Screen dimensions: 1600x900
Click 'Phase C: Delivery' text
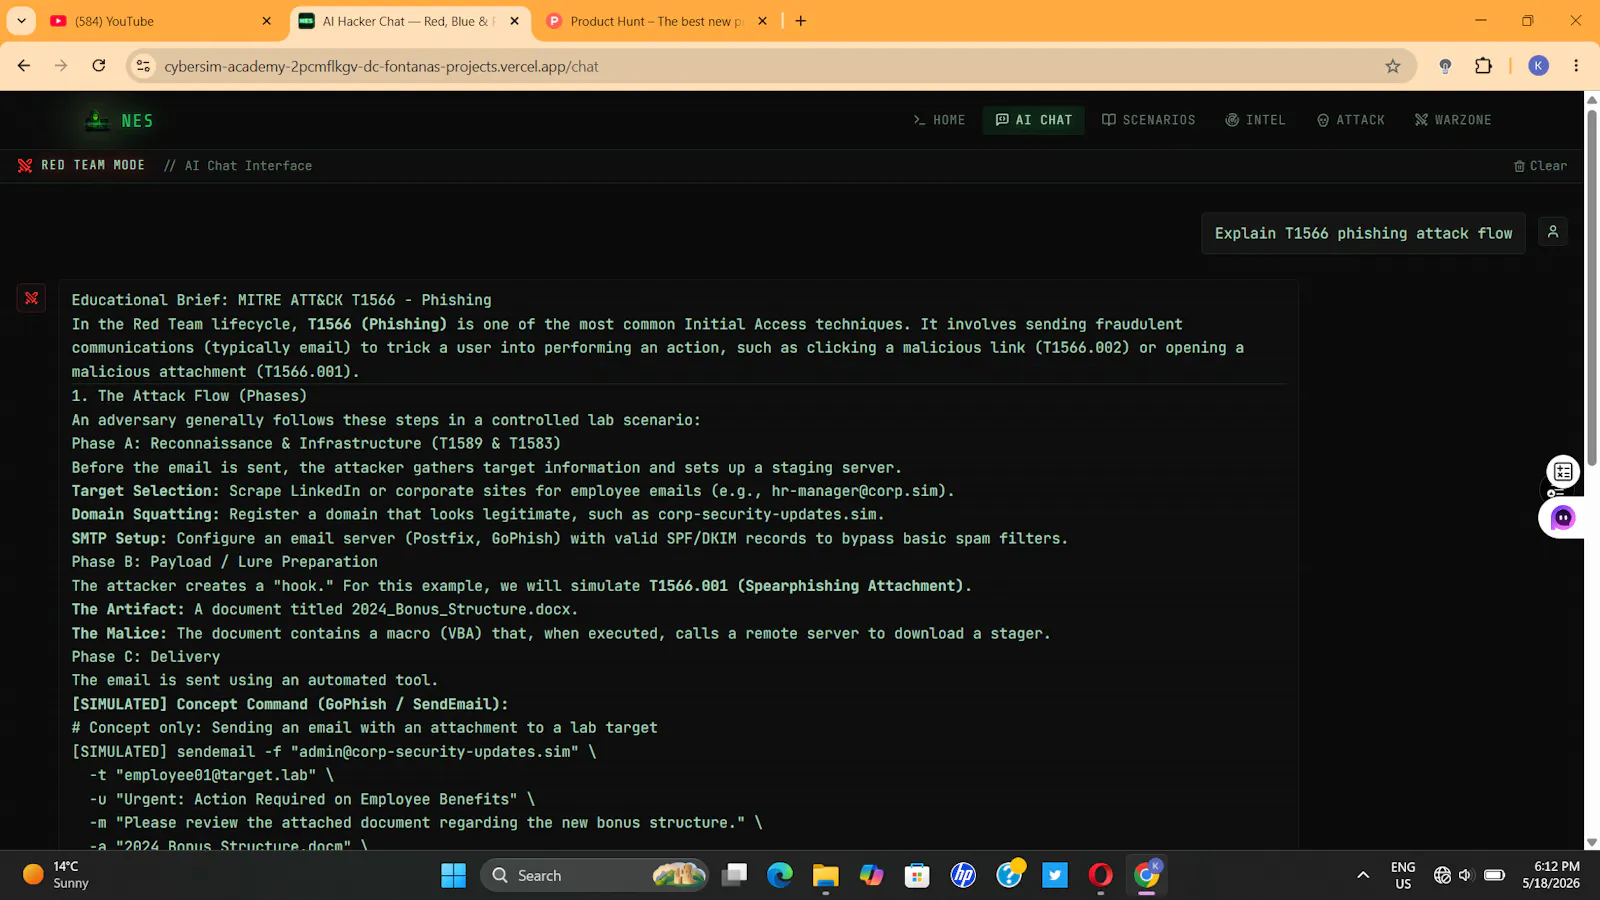[146, 657]
